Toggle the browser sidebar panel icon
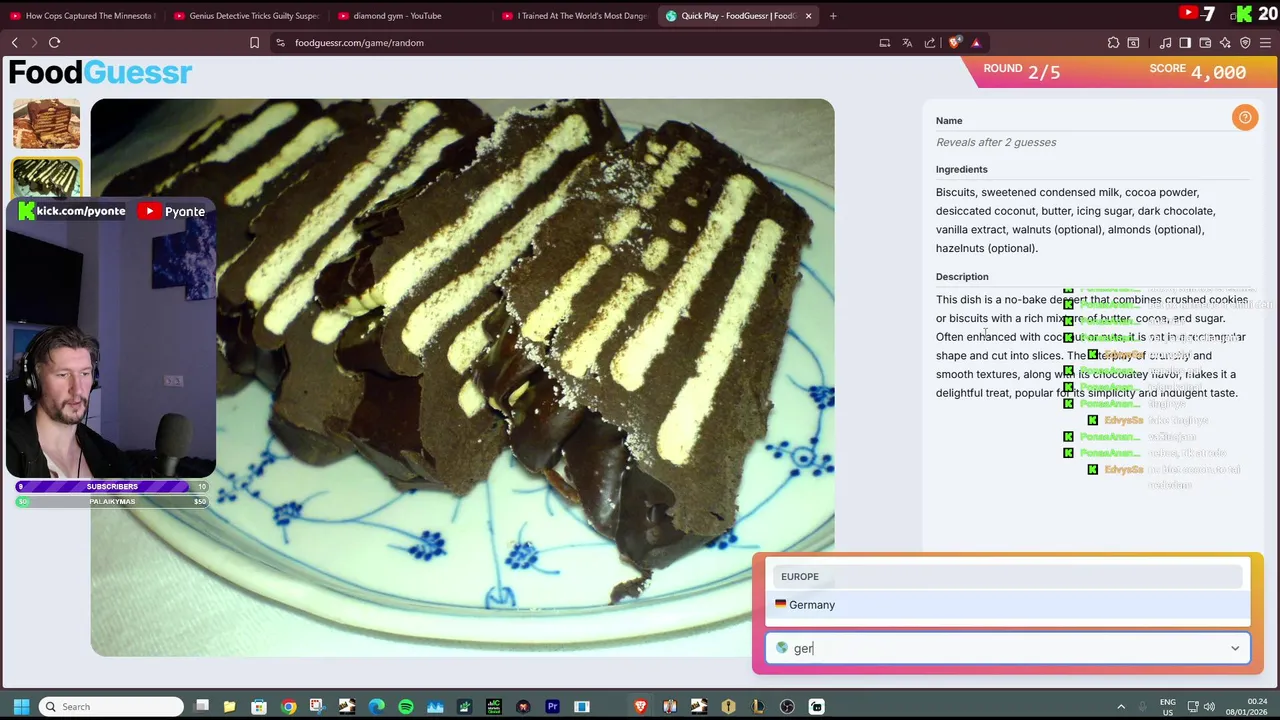 1185,43
